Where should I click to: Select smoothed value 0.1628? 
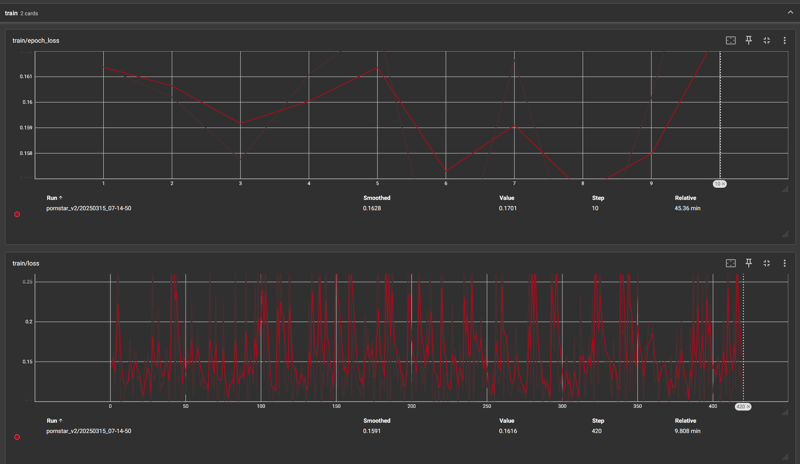372,208
